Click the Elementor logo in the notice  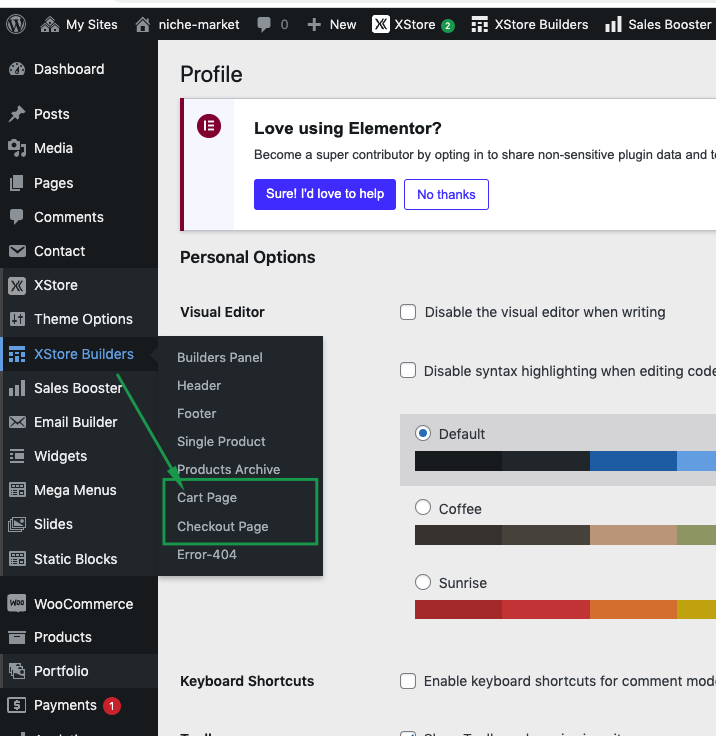[209, 126]
